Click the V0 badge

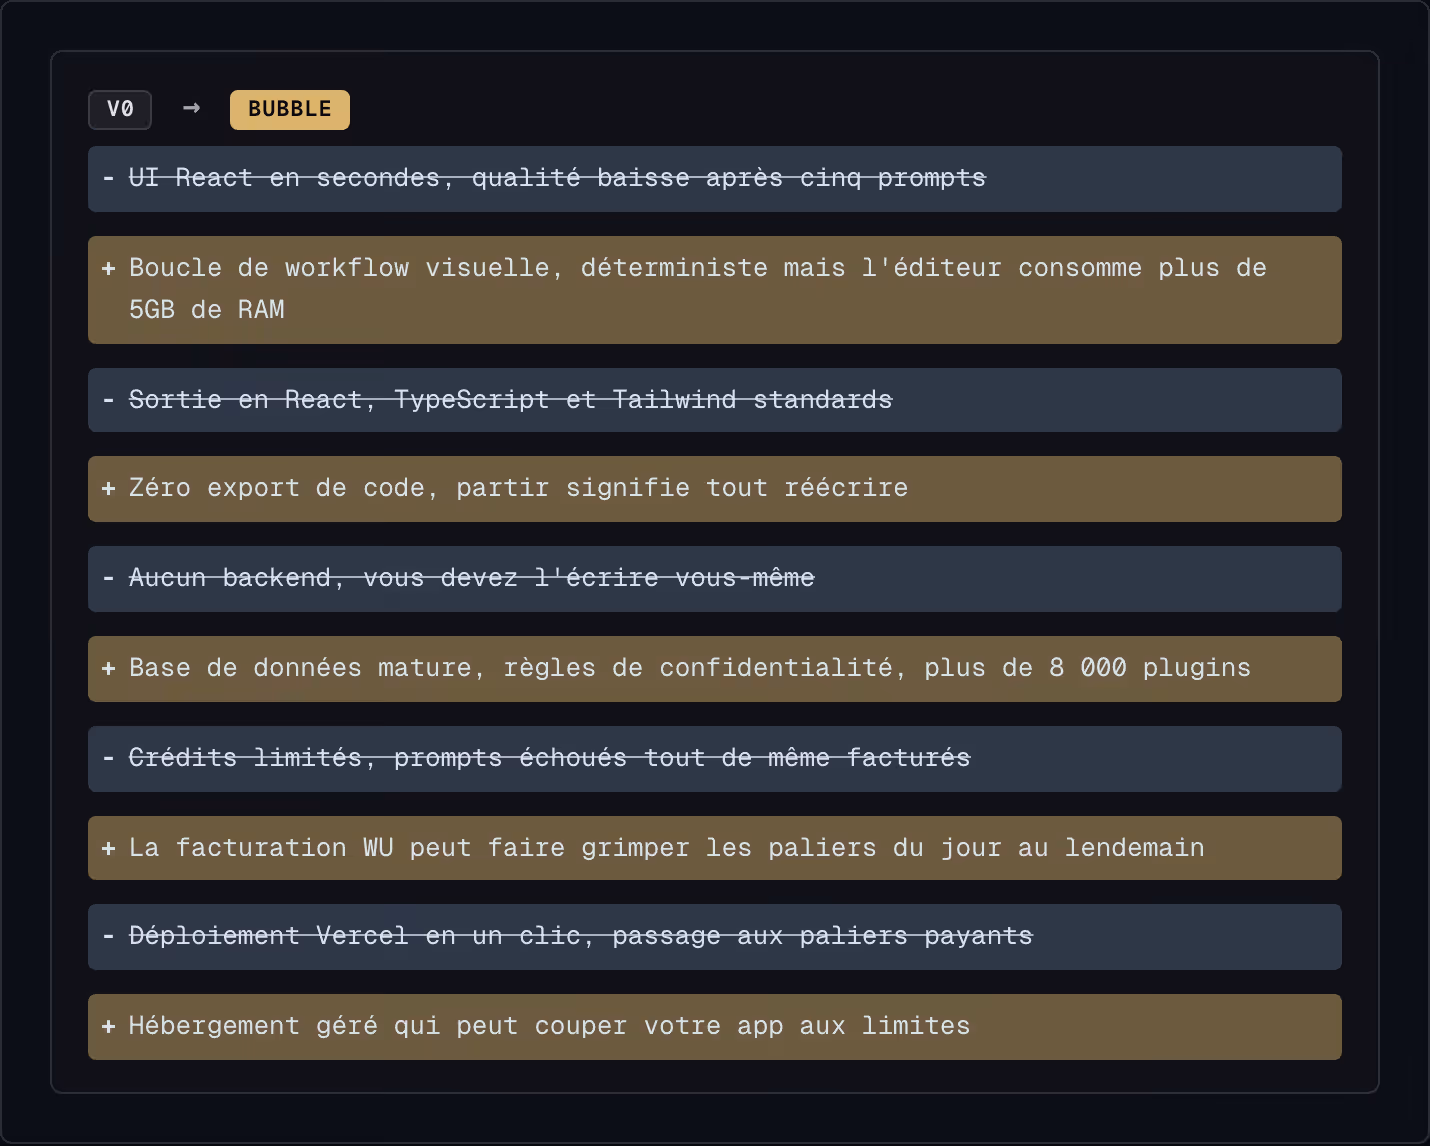120,109
